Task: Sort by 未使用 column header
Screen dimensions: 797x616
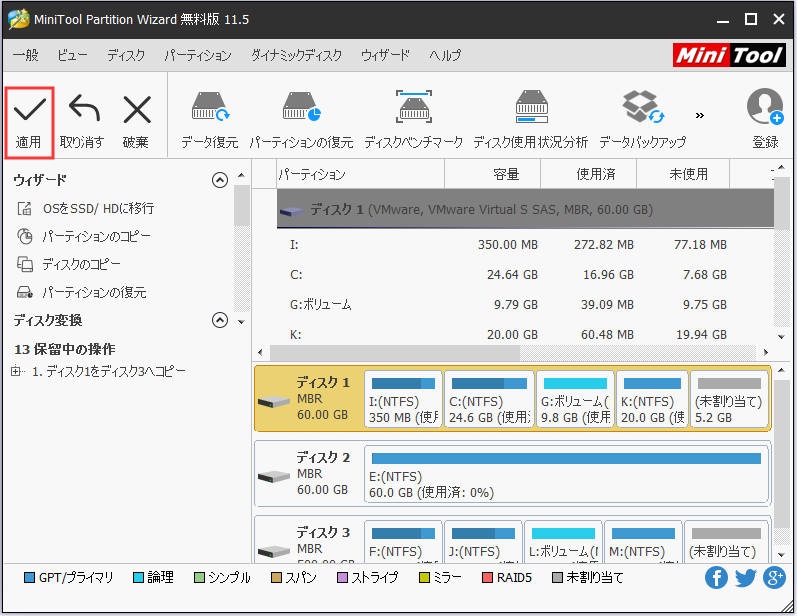Action: [683, 174]
